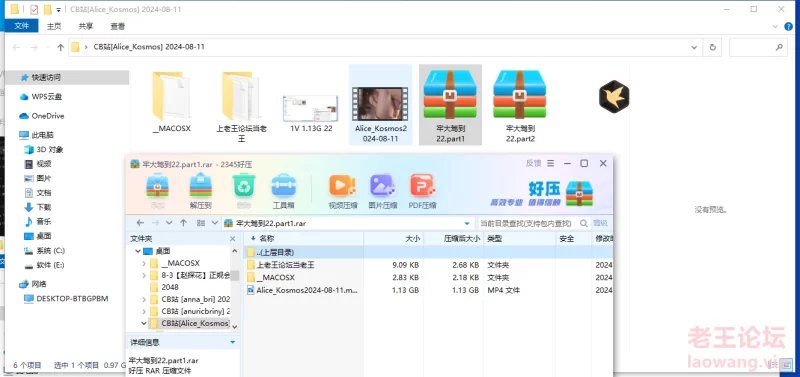The width and height of the screenshot is (800, 377).
Task: Expand the 8-3【赵探花】folder node in 好压 tree
Action: pos(144,275)
